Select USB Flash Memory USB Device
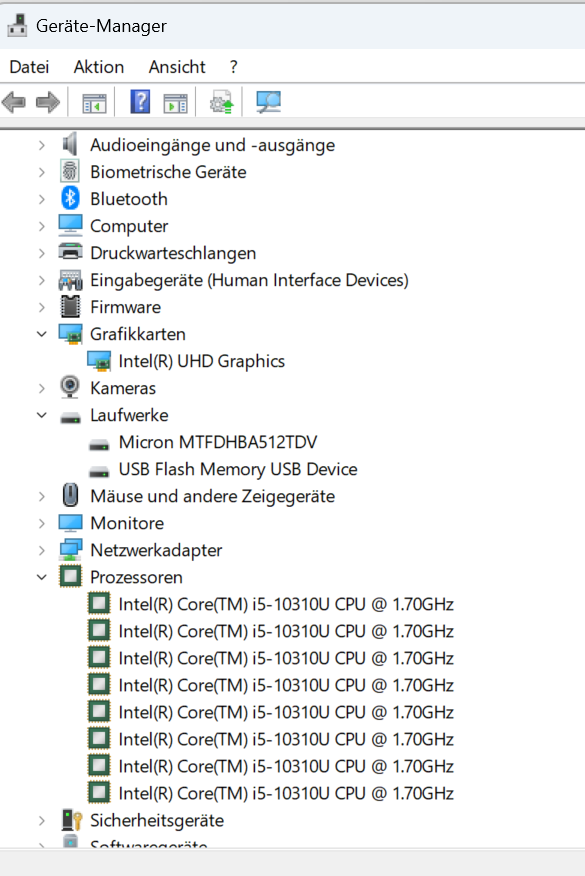Viewport: 585px width, 876px height. tap(238, 469)
